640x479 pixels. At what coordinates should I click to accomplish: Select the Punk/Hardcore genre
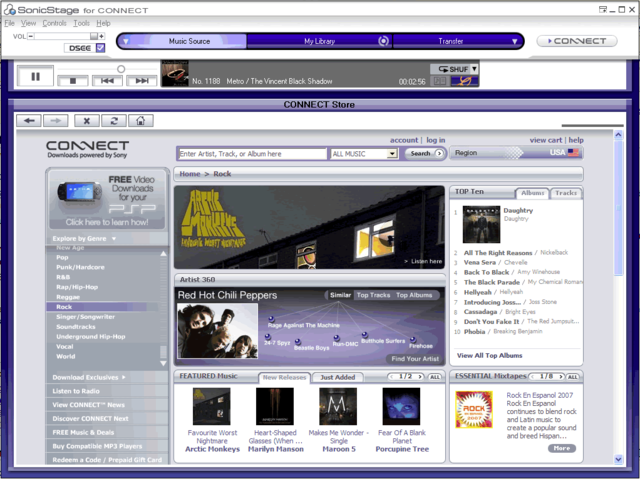point(80,267)
